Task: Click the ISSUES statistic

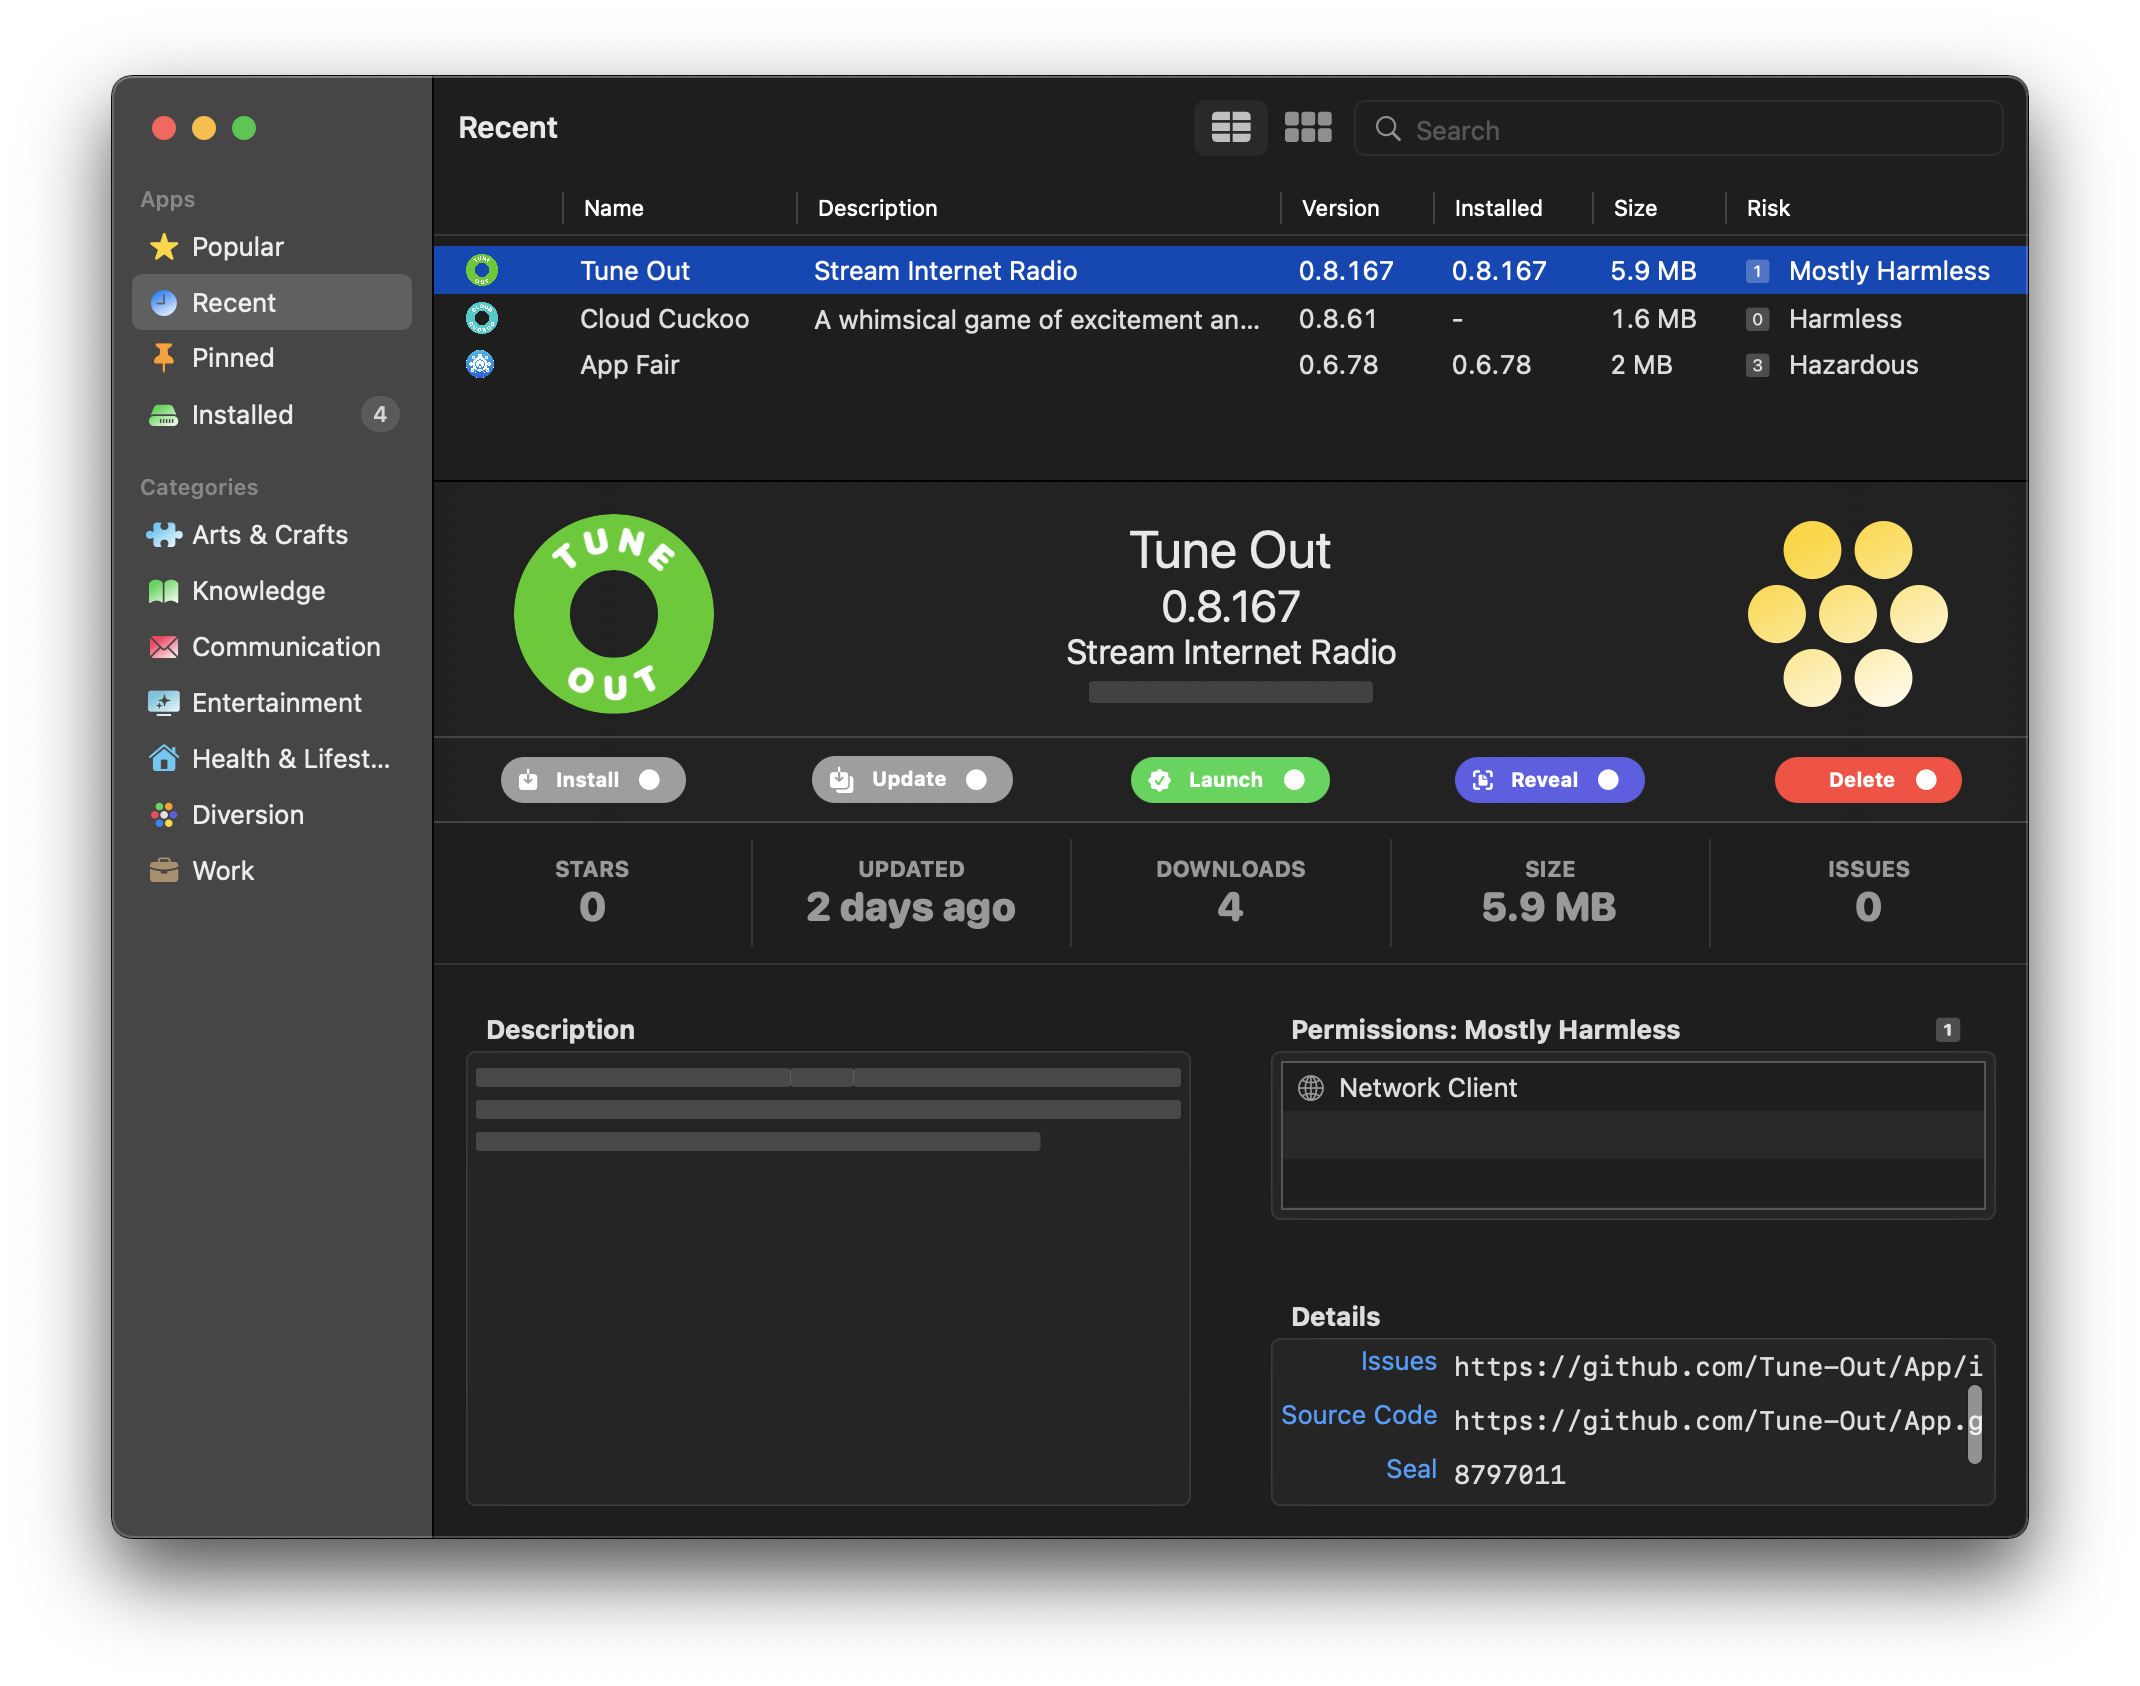Action: (1868, 893)
